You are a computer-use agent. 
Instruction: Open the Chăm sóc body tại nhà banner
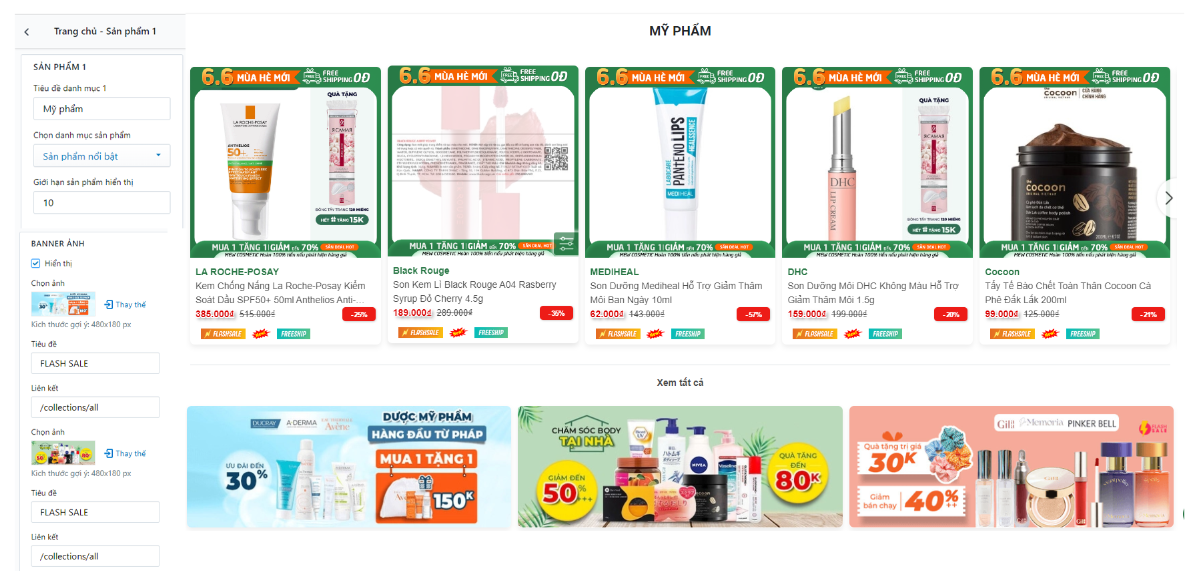click(680, 467)
